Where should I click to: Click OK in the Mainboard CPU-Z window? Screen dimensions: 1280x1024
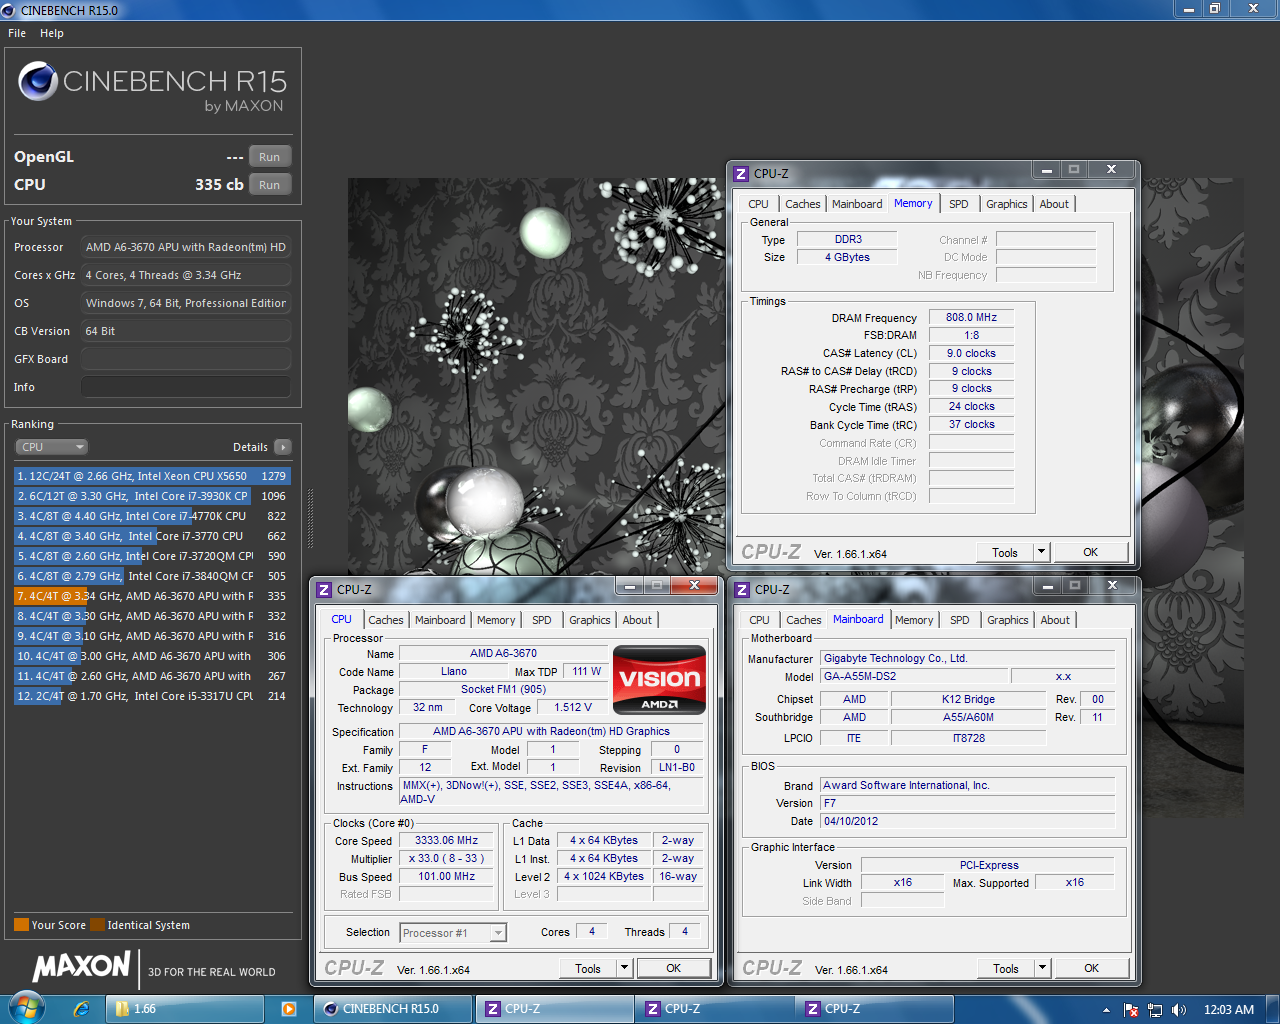tap(1092, 968)
